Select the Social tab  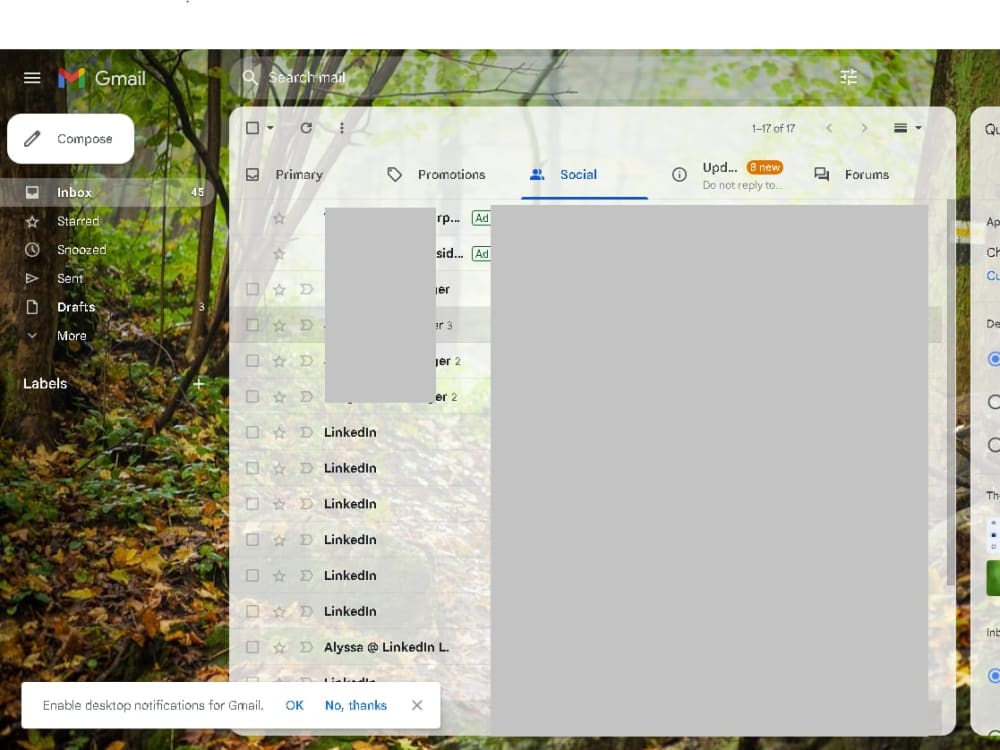(578, 175)
